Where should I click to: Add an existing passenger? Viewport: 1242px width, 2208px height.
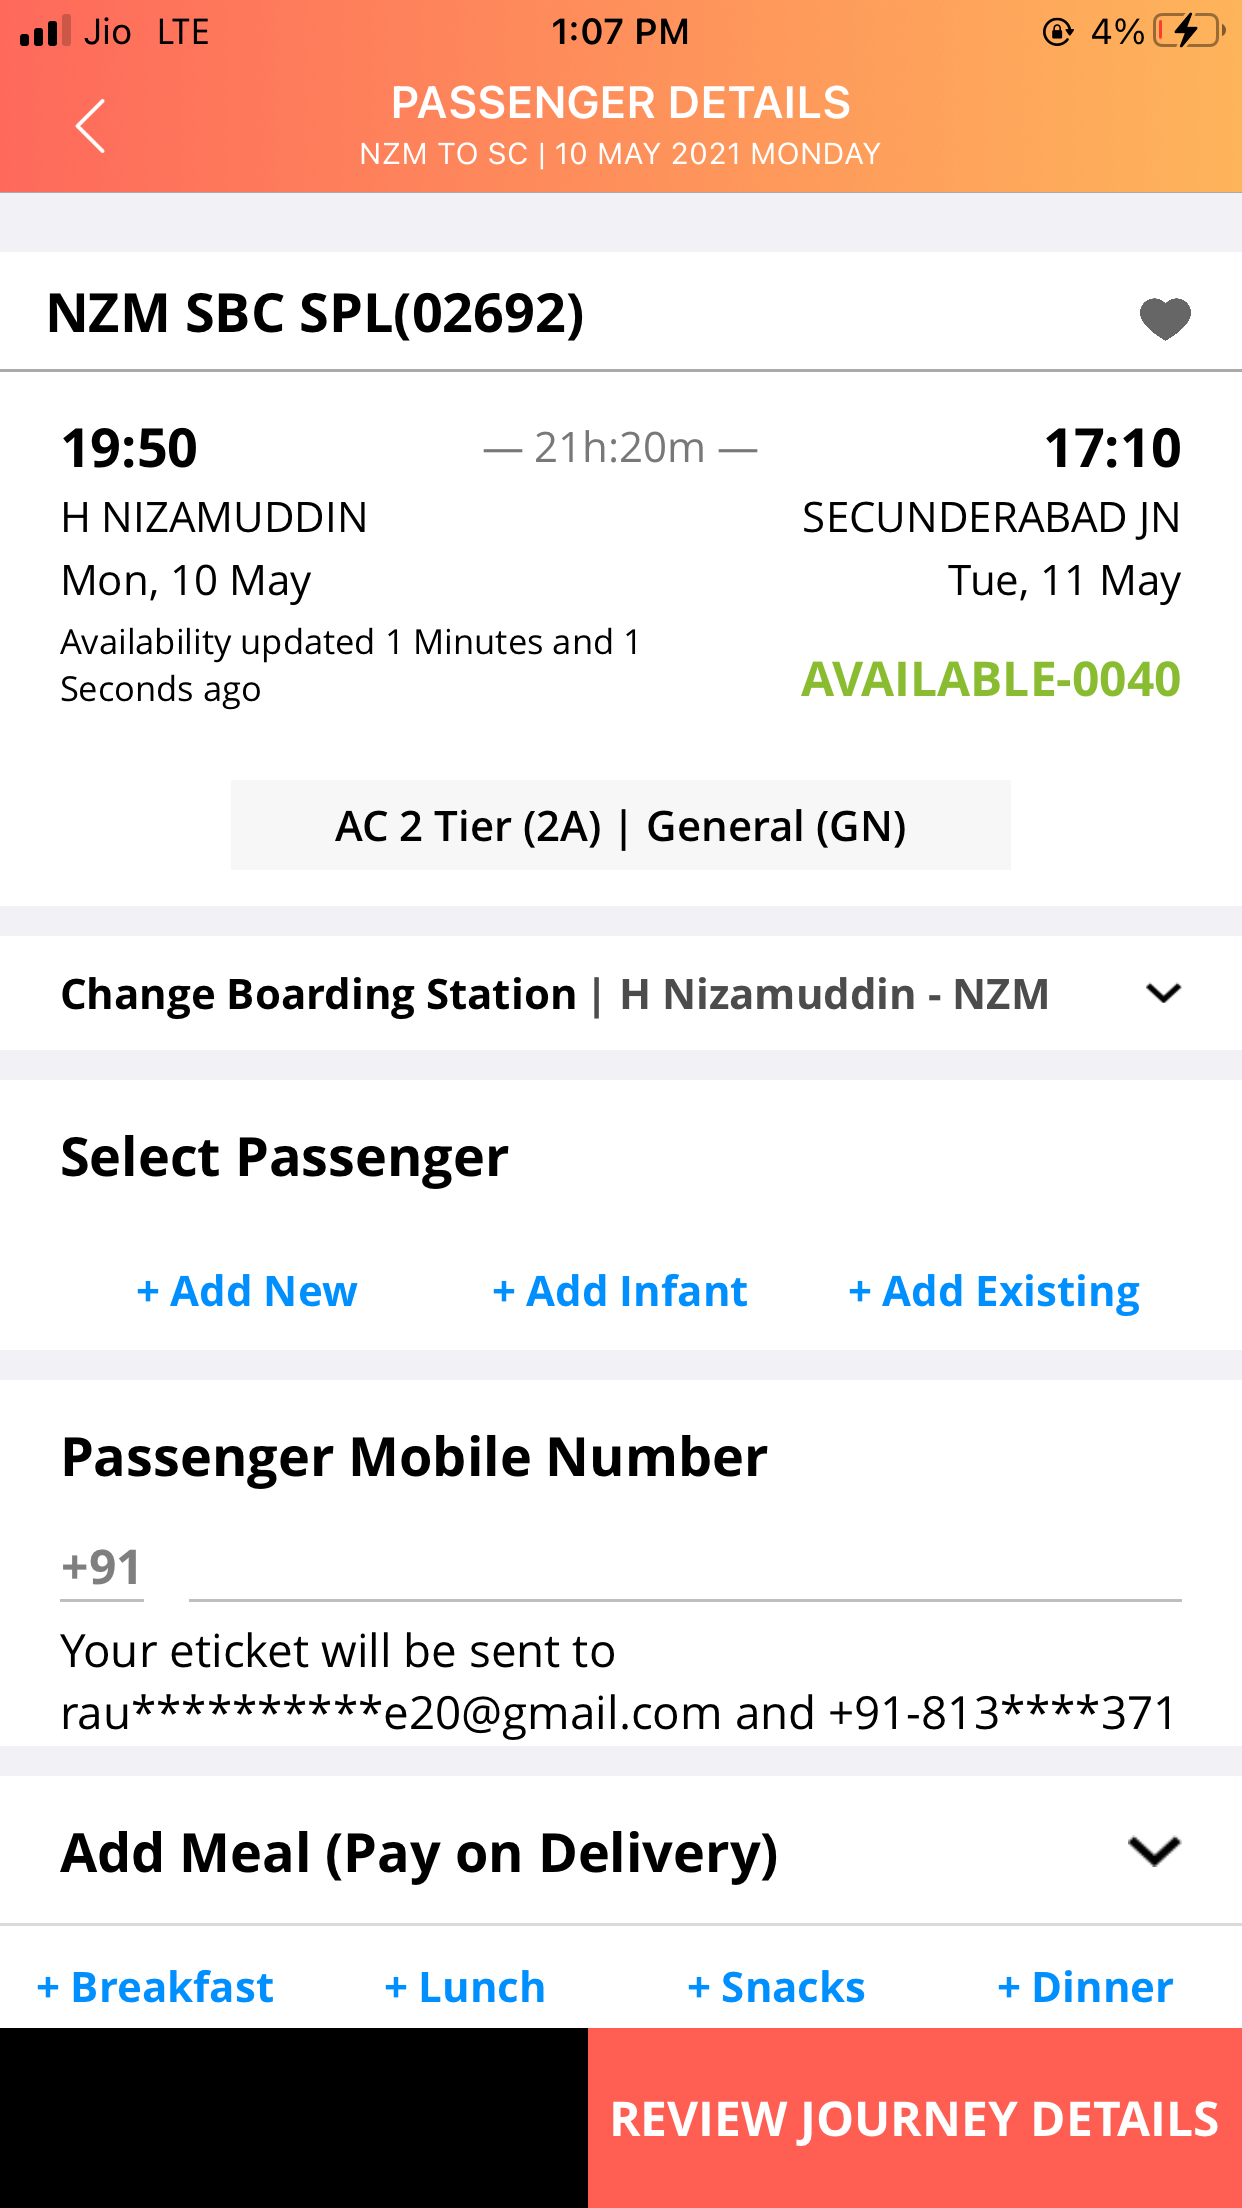pyautogui.click(x=994, y=1291)
